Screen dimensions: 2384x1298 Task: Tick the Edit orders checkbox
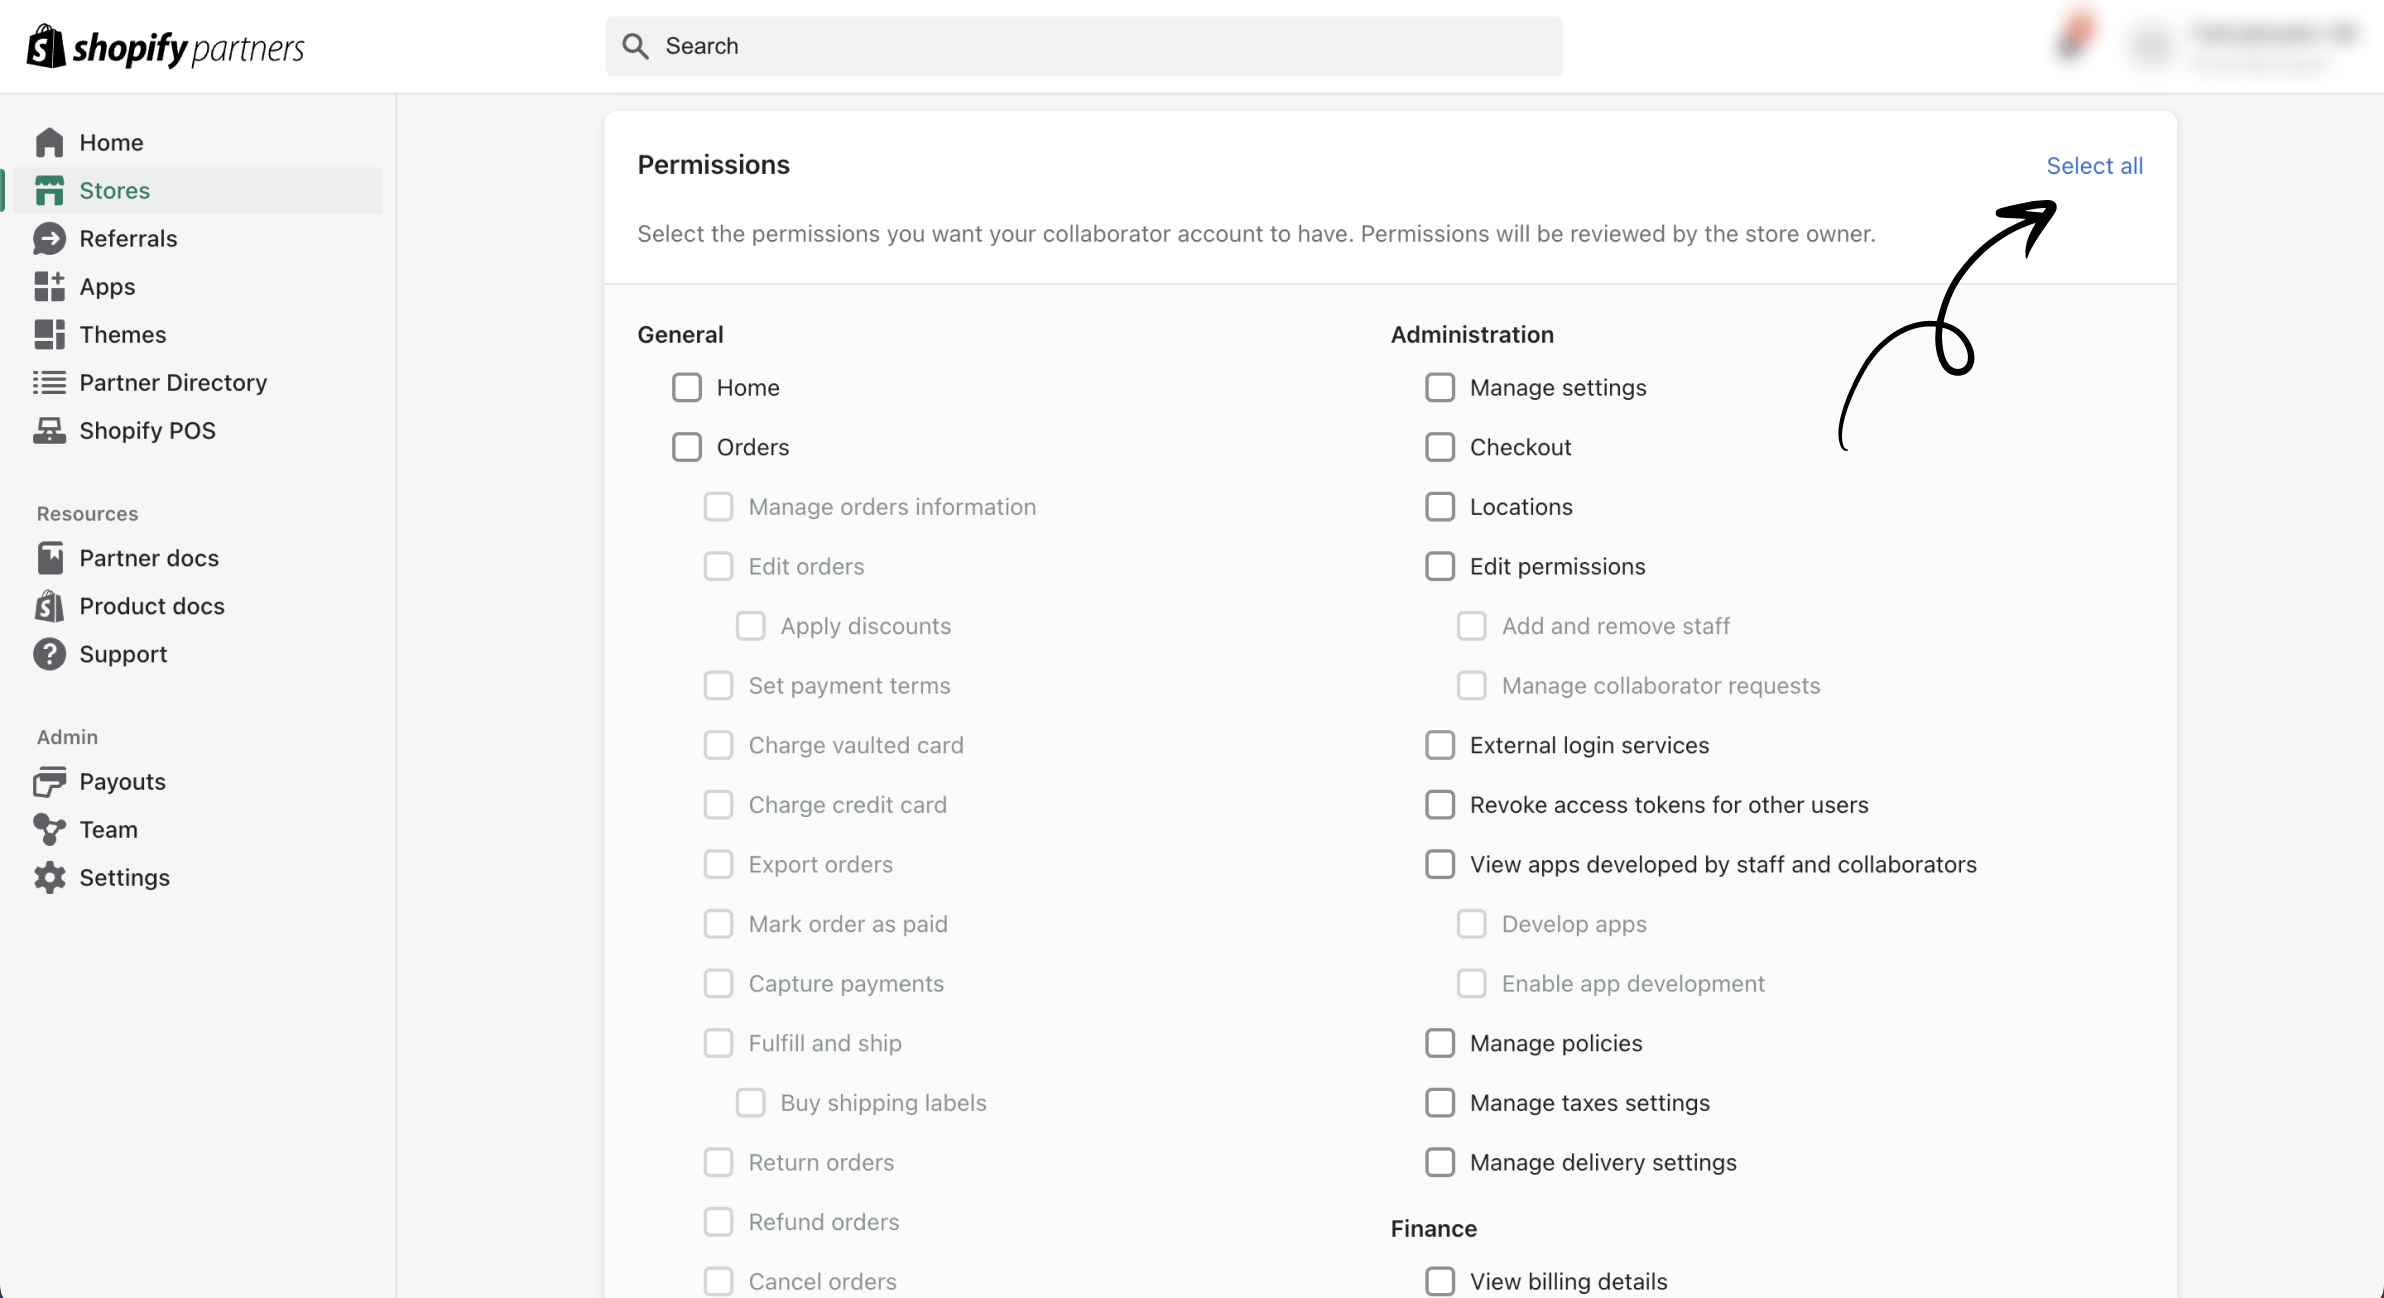point(718,567)
